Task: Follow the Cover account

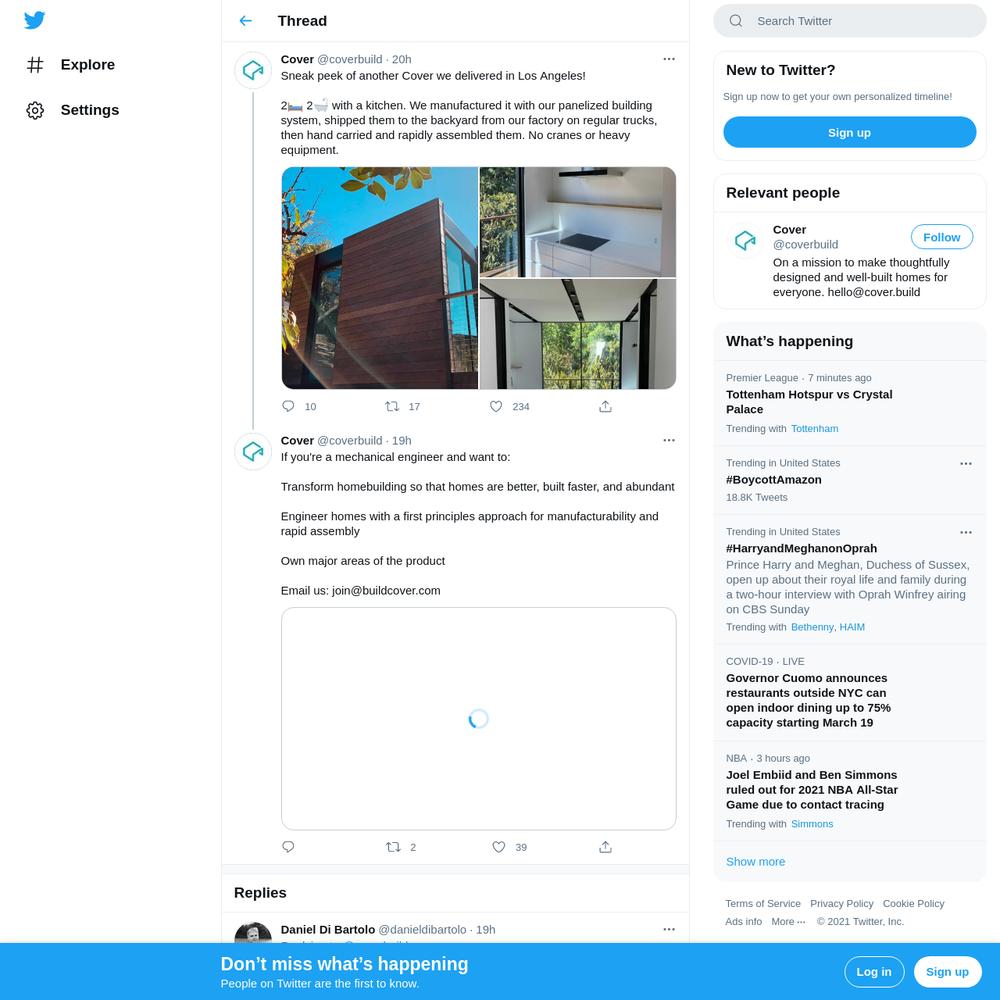Action: [x=941, y=237]
